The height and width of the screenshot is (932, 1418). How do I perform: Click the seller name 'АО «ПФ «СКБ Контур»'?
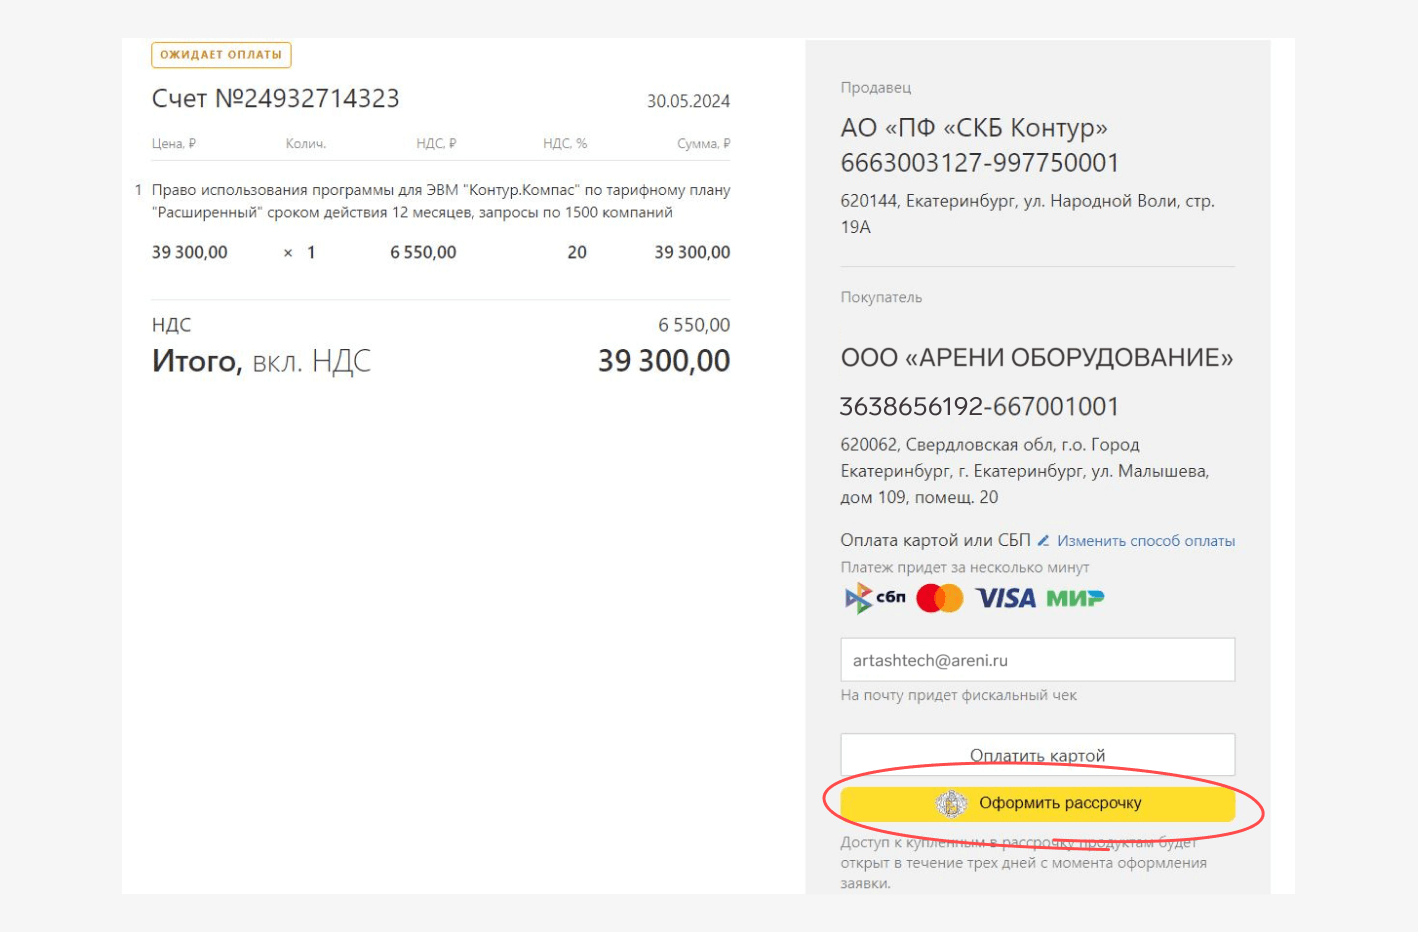point(974,128)
